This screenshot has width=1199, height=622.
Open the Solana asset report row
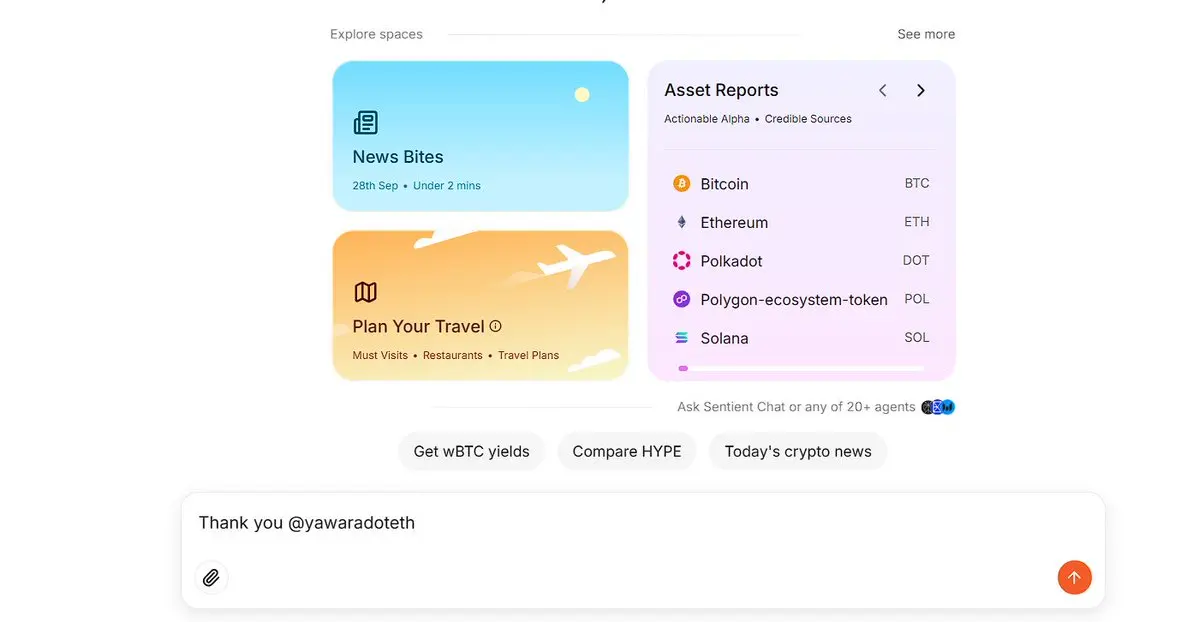pyautogui.click(x=801, y=337)
